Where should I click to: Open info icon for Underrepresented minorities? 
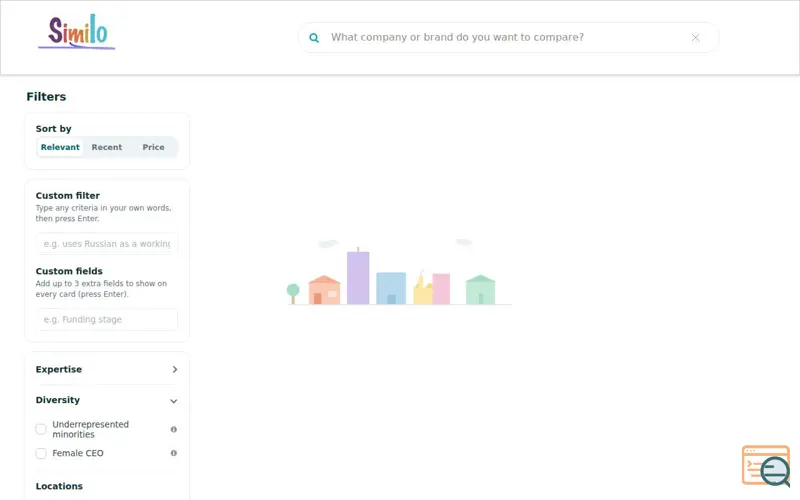(173, 429)
